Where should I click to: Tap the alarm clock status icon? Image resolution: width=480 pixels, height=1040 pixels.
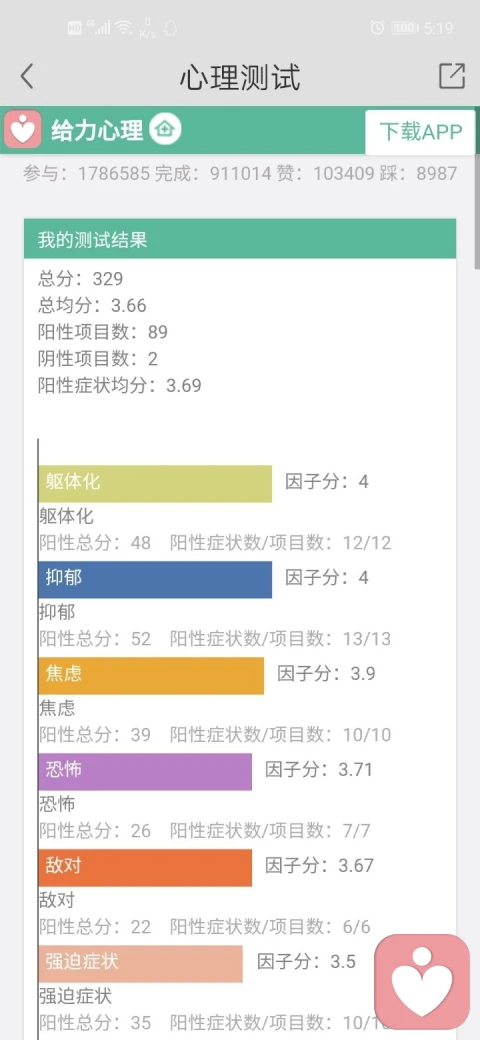pyautogui.click(x=377, y=28)
